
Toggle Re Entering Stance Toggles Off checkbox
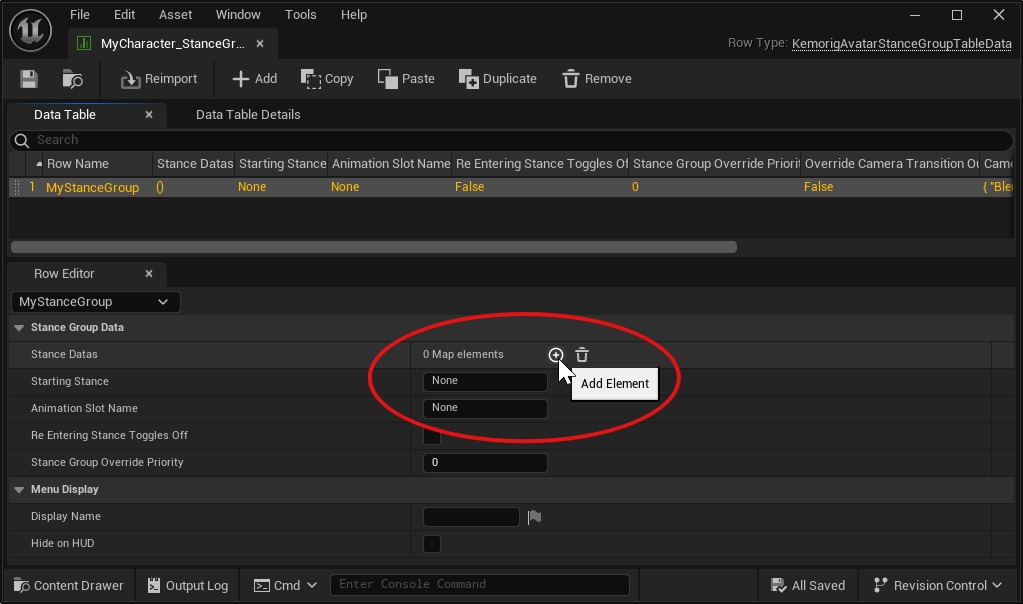[x=432, y=436]
